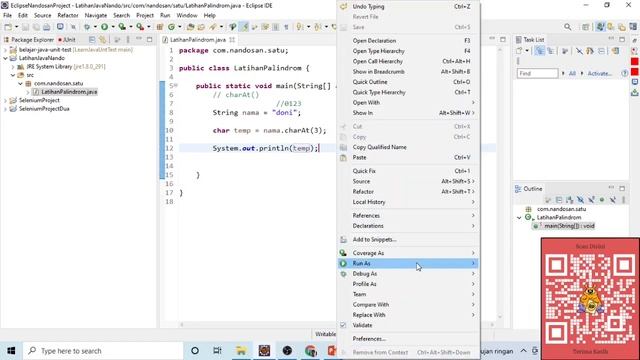Screen dimensions: 640x360
Task: Click the taskbar search box
Action: (103, 351)
